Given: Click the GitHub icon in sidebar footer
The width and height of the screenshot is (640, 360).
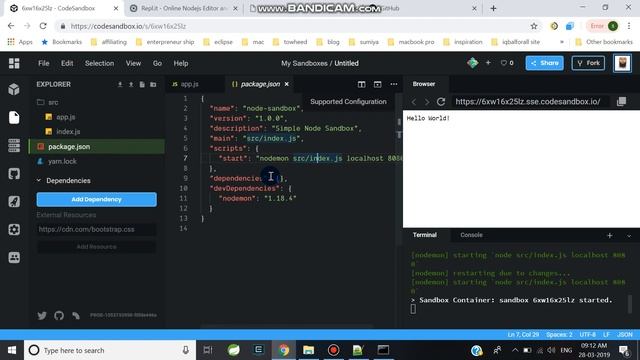Looking at the screenshot, I should [59, 316].
